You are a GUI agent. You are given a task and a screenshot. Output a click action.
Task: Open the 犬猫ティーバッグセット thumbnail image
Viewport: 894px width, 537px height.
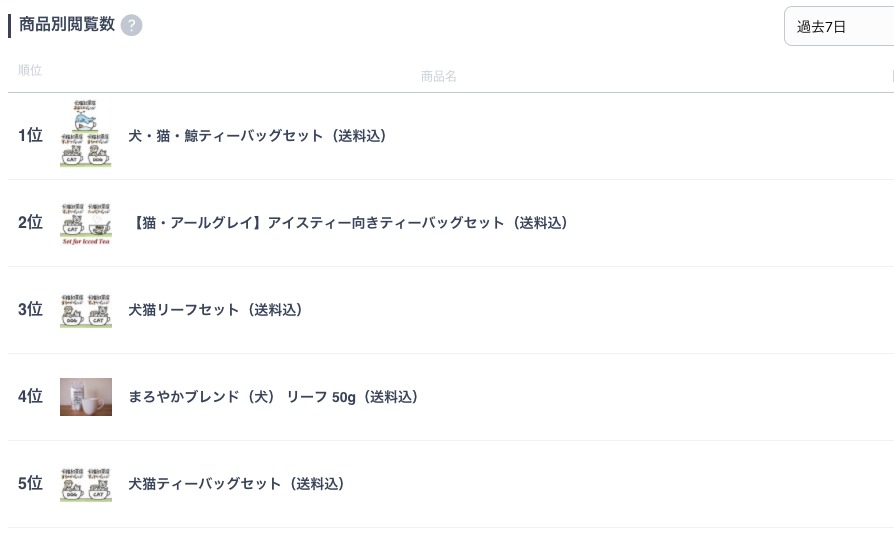click(86, 484)
